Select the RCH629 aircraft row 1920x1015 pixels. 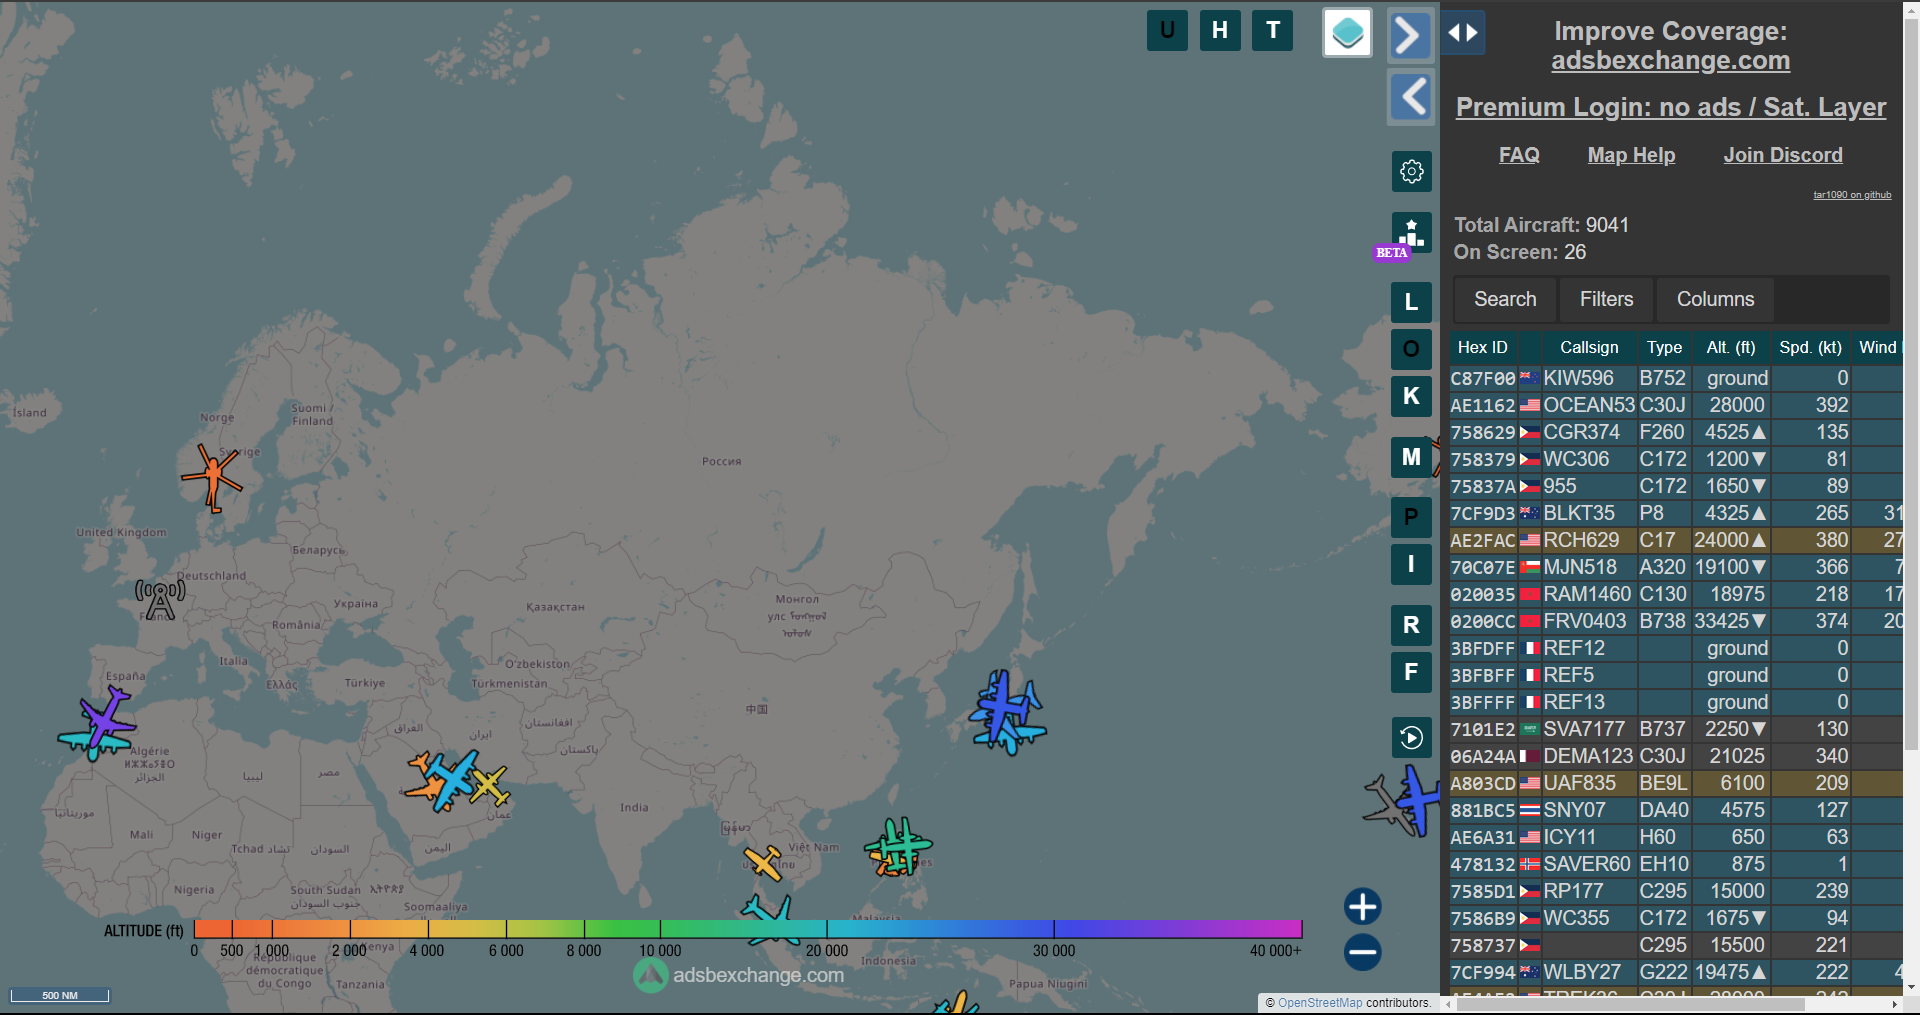[x=1675, y=540]
